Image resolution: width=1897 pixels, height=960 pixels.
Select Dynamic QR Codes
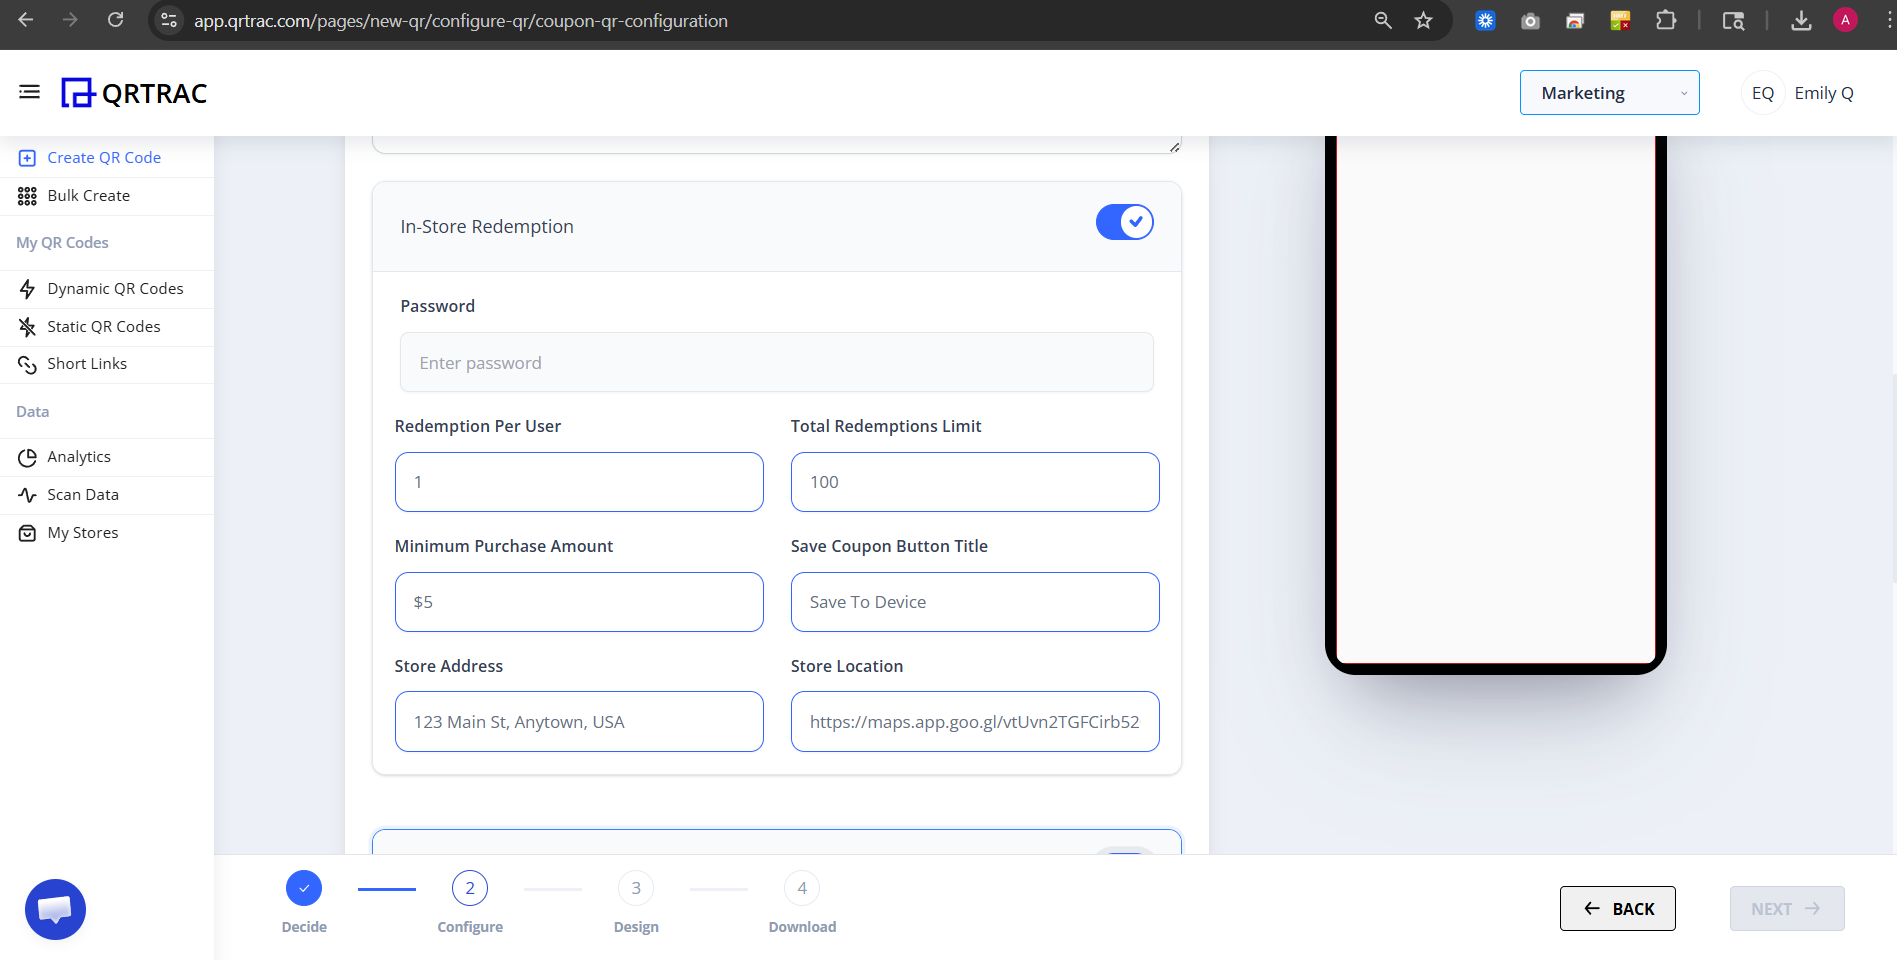(x=114, y=288)
